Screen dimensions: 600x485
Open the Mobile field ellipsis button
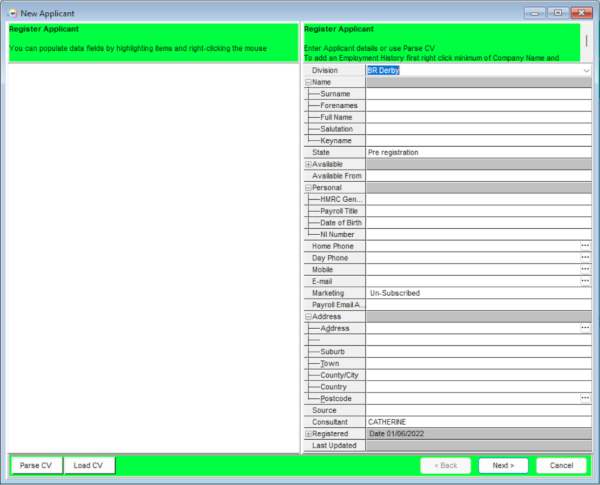[585, 269]
